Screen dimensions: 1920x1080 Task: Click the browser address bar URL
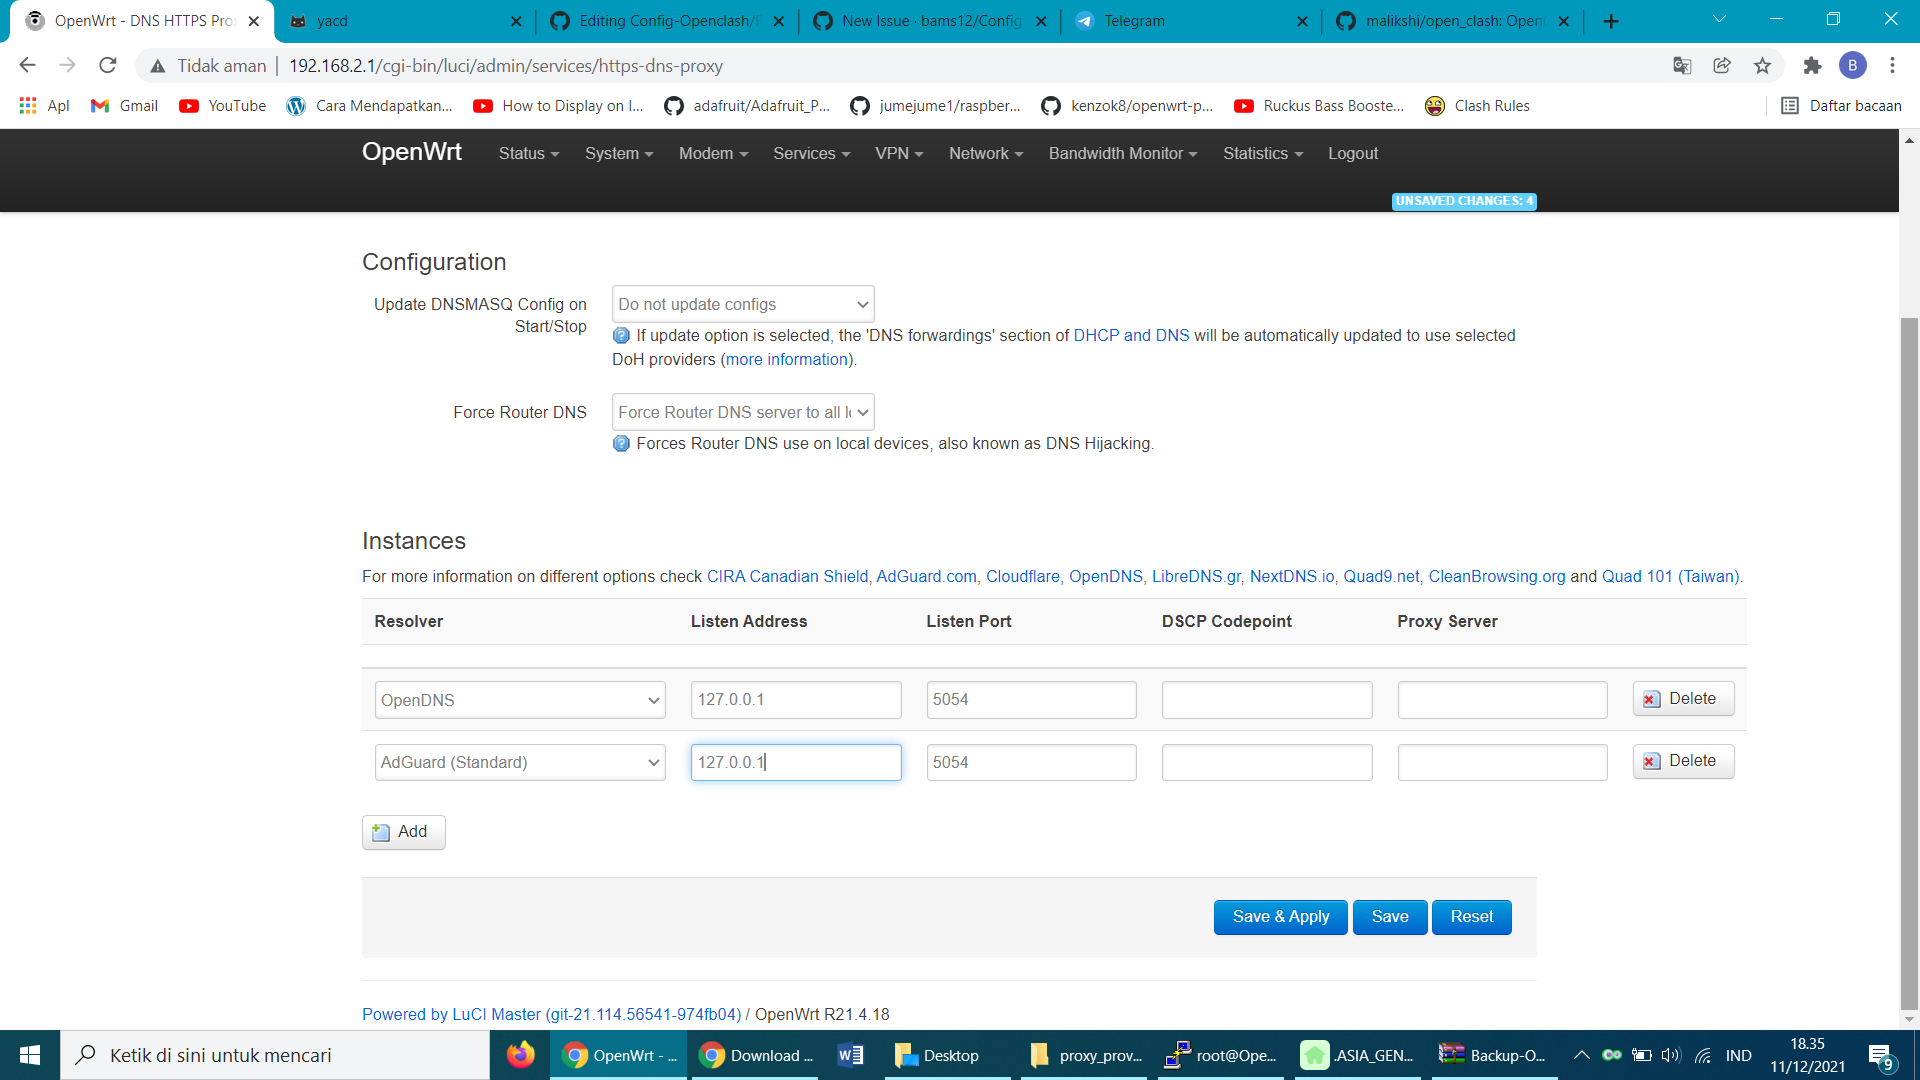(x=506, y=66)
